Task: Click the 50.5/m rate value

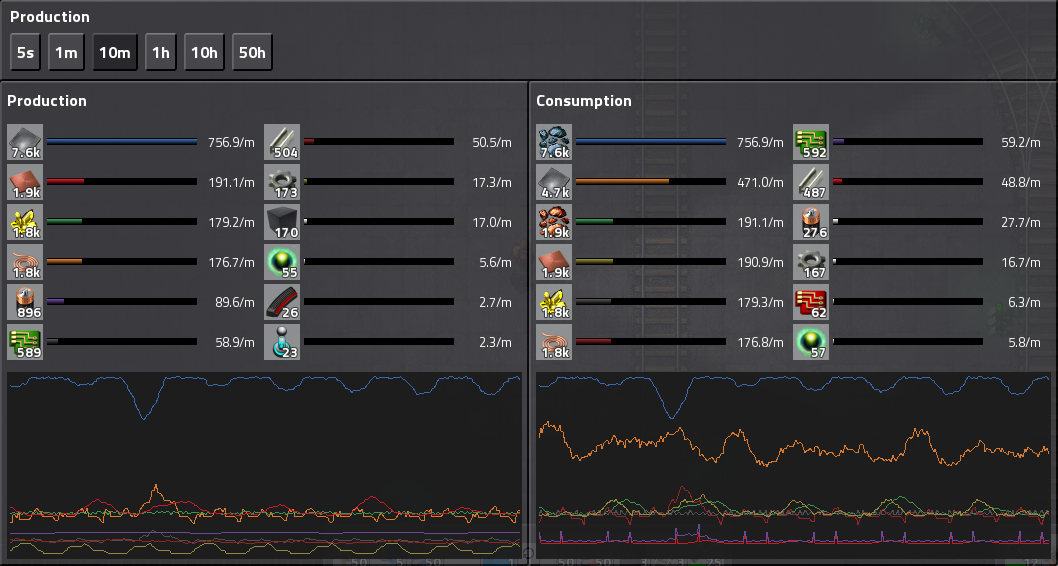Action: pos(492,142)
